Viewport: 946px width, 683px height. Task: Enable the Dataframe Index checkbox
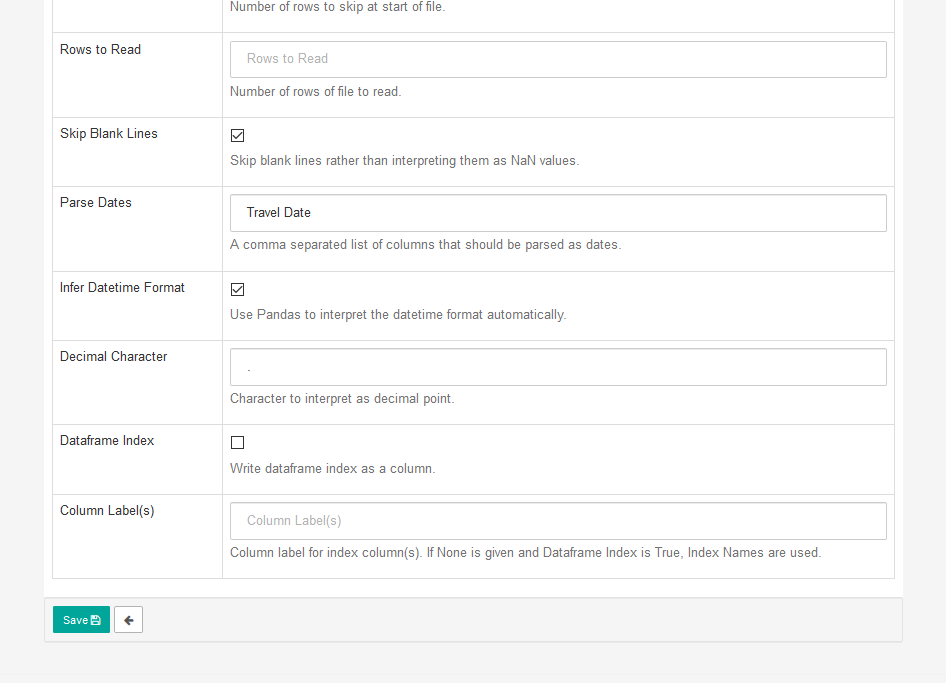pyautogui.click(x=237, y=443)
